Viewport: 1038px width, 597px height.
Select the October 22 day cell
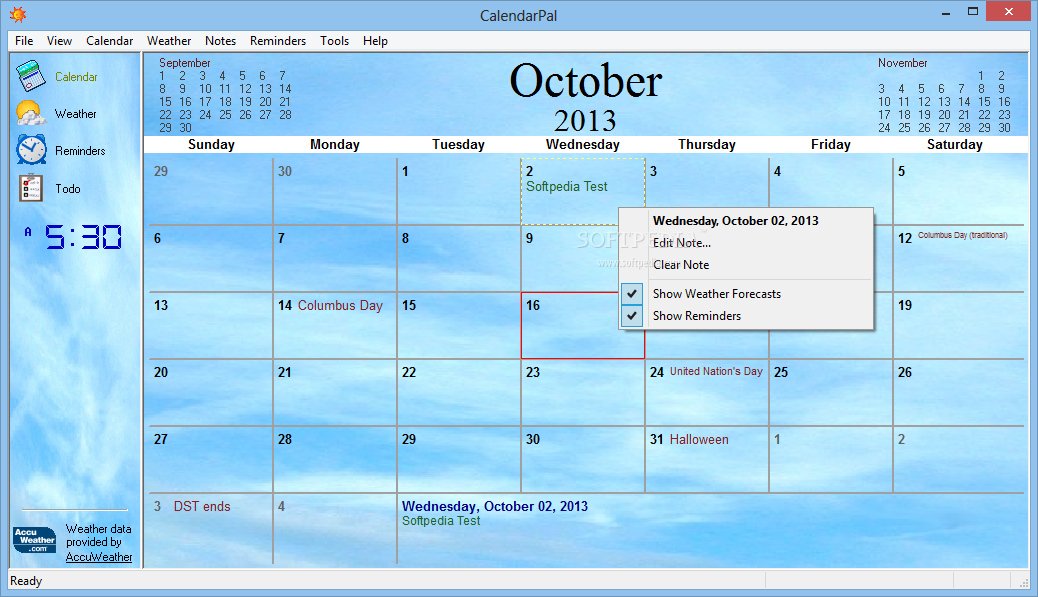[459, 392]
